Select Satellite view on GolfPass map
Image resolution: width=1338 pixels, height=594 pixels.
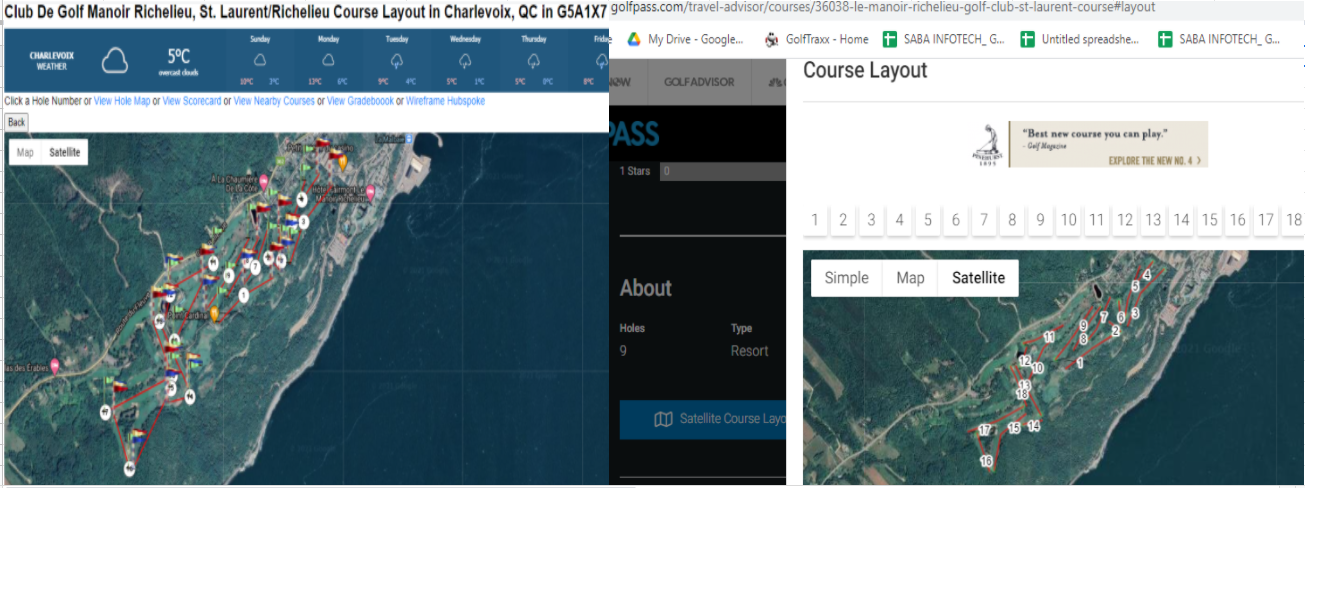point(978,278)
